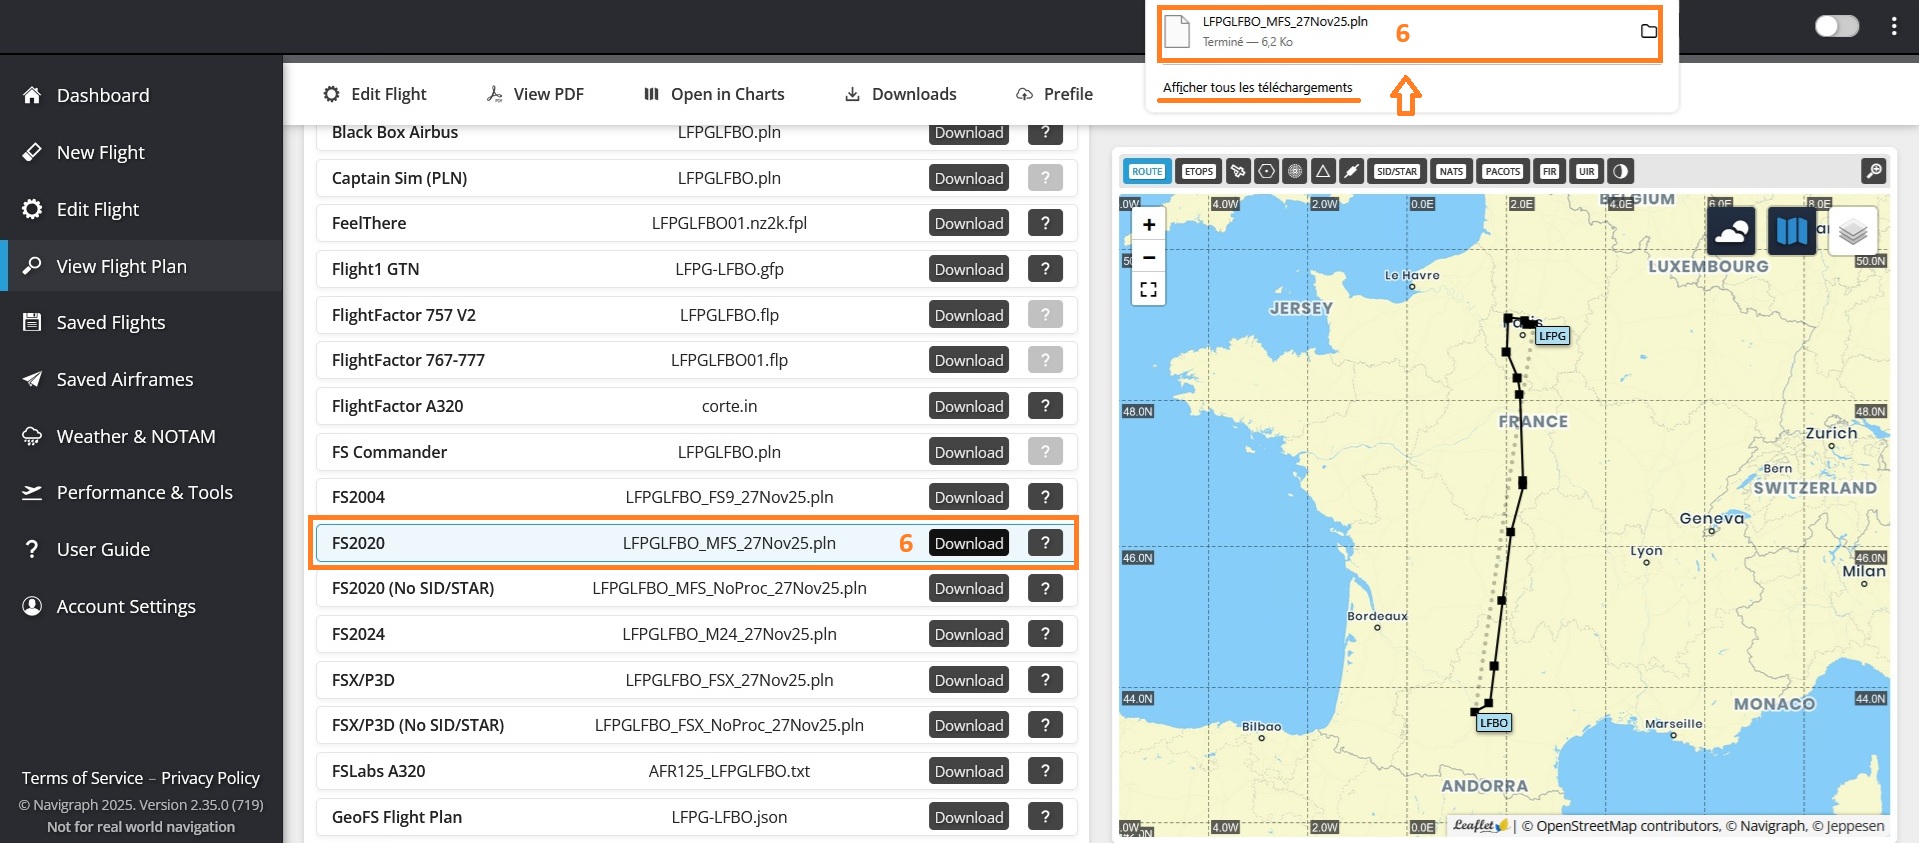Download the FS2020 (No SID/STAR) file
Screen dimensions: 1919x843
click(x=969, y=588)
